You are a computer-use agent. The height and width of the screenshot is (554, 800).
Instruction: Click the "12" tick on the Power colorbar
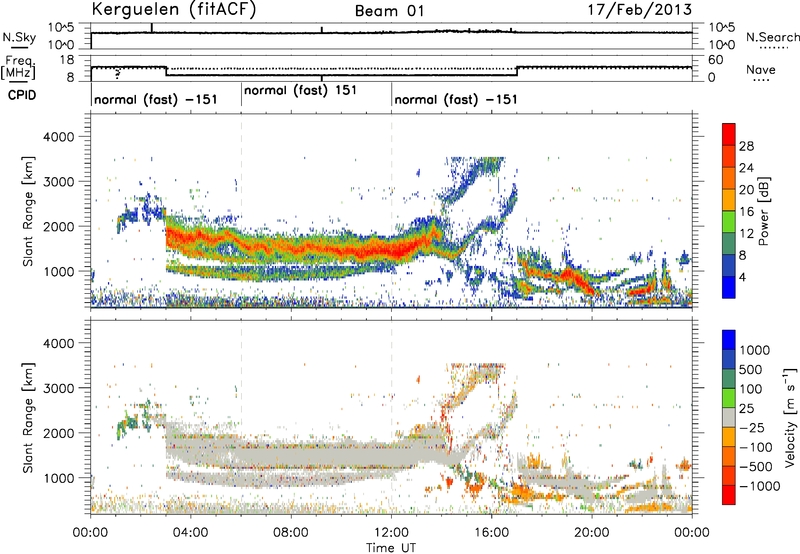[x=746, y=234]
